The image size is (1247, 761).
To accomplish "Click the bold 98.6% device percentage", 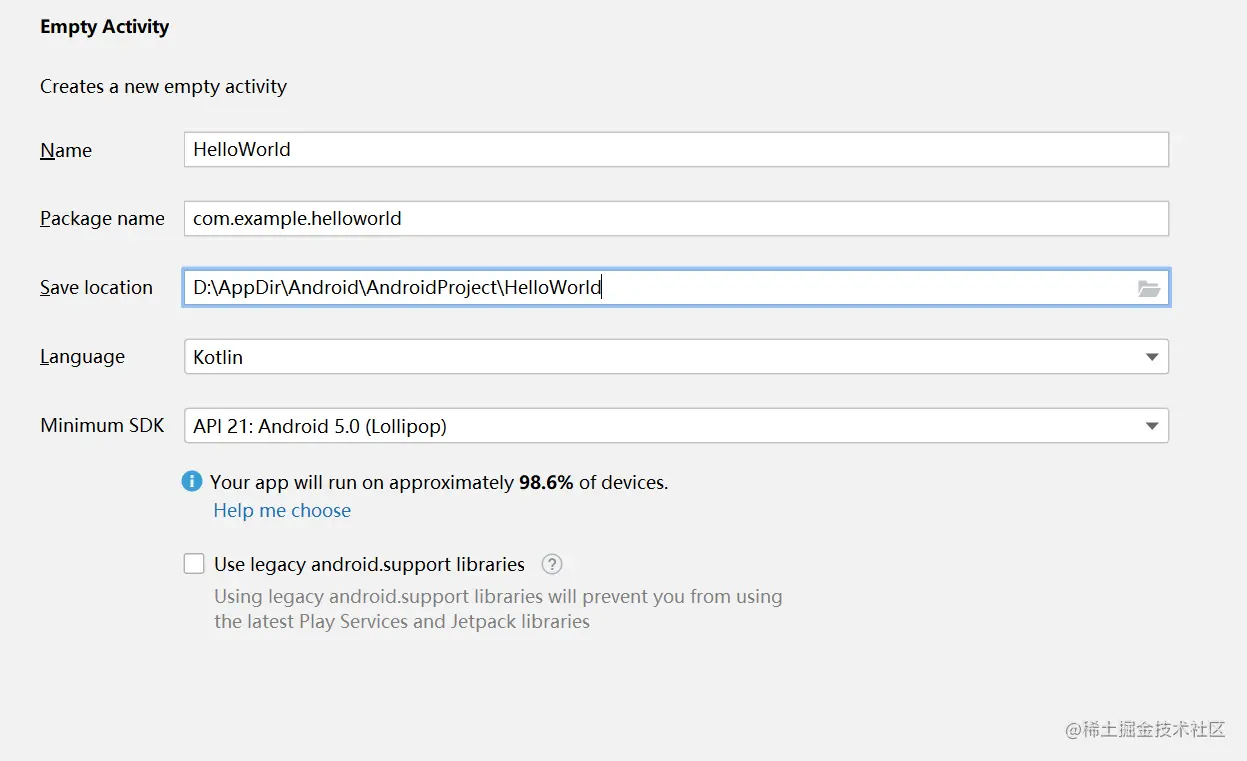I will 546,482.
